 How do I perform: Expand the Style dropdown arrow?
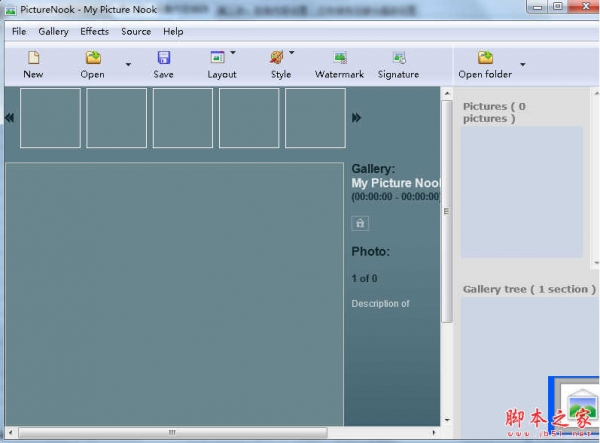click(292, 52)
